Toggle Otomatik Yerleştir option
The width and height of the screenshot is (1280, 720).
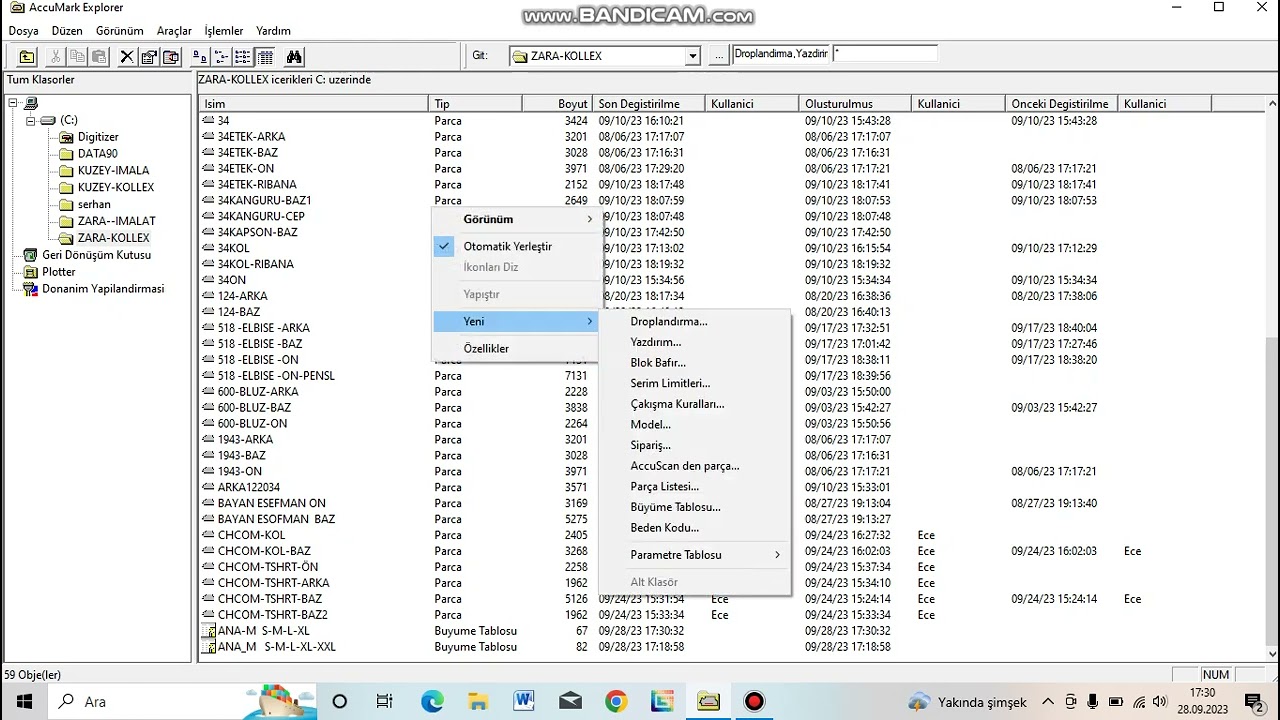516,246
